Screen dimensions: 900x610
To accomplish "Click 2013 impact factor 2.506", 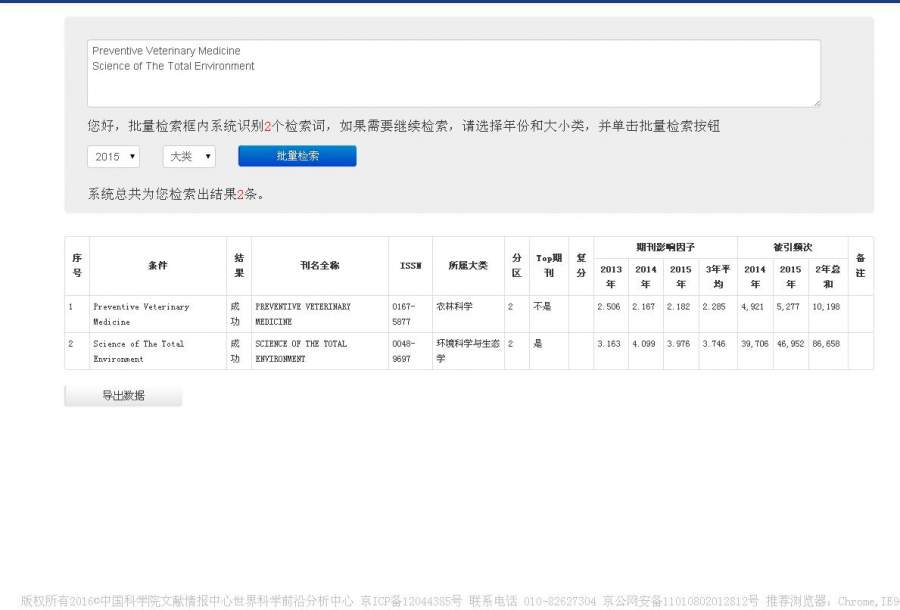I will [609, 307].
